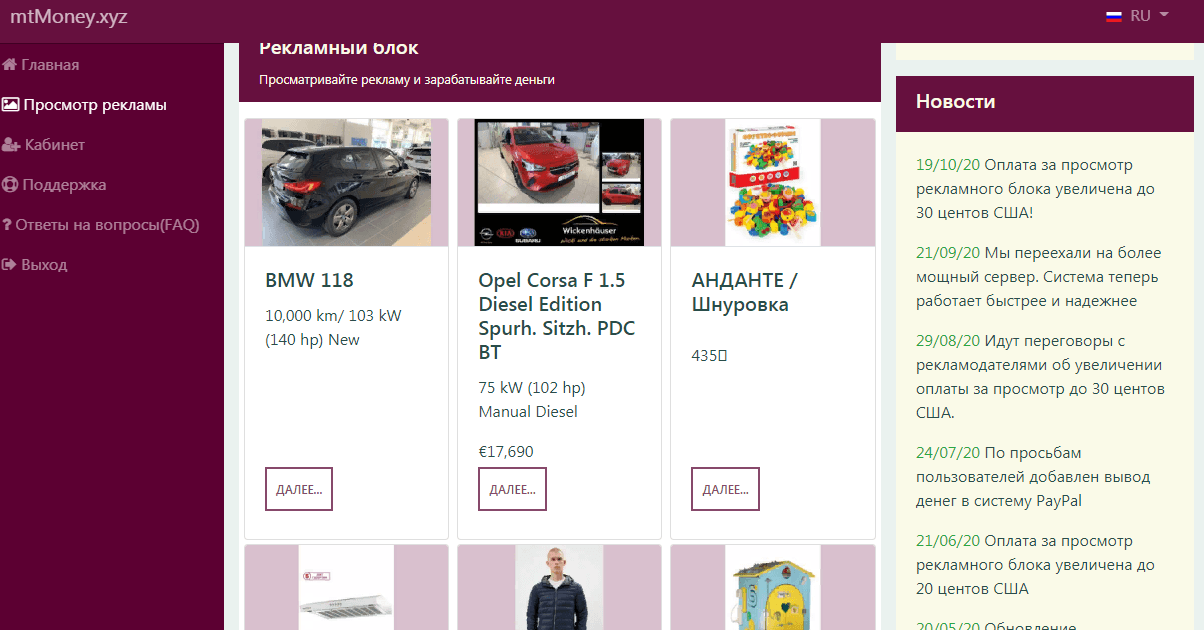Open the black BMW 118 thumbnail
Viewport: 1204px width, 630px height.
[347, 183]
